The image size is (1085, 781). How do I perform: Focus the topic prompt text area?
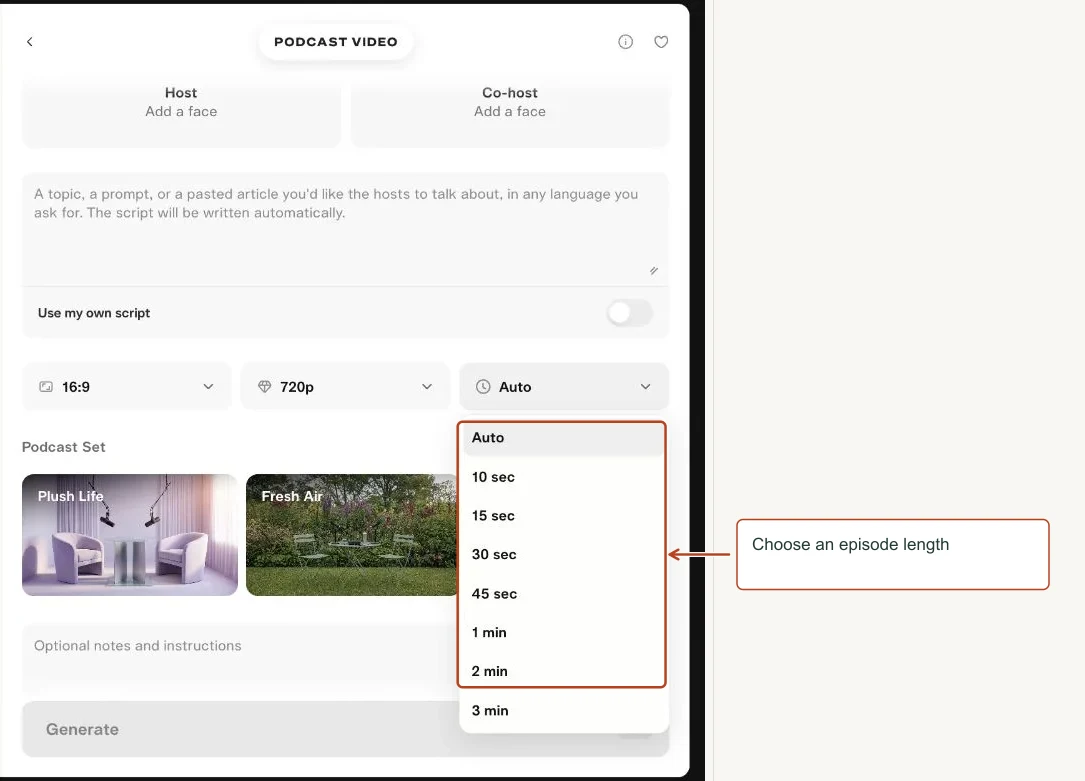point(345,228)
